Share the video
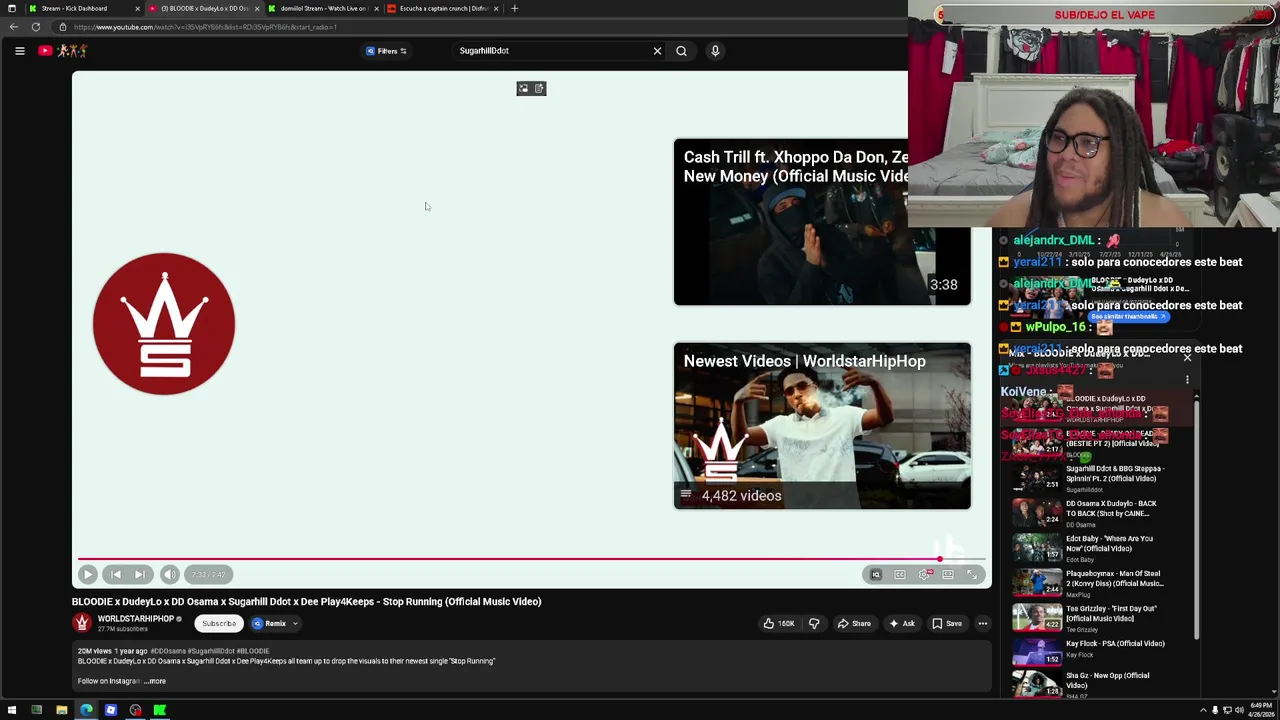This screenshot has width=1280, height=720. point(854,623)
